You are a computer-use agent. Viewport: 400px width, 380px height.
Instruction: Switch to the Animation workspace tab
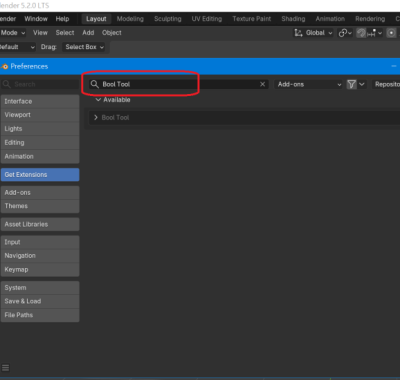pos(330,19)
